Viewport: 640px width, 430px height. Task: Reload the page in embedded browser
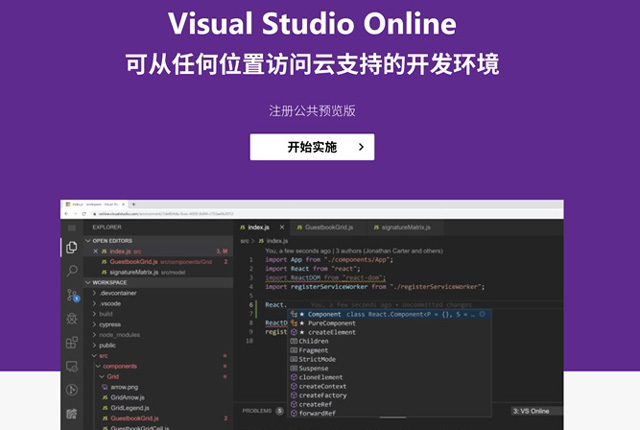coord(84,213)
